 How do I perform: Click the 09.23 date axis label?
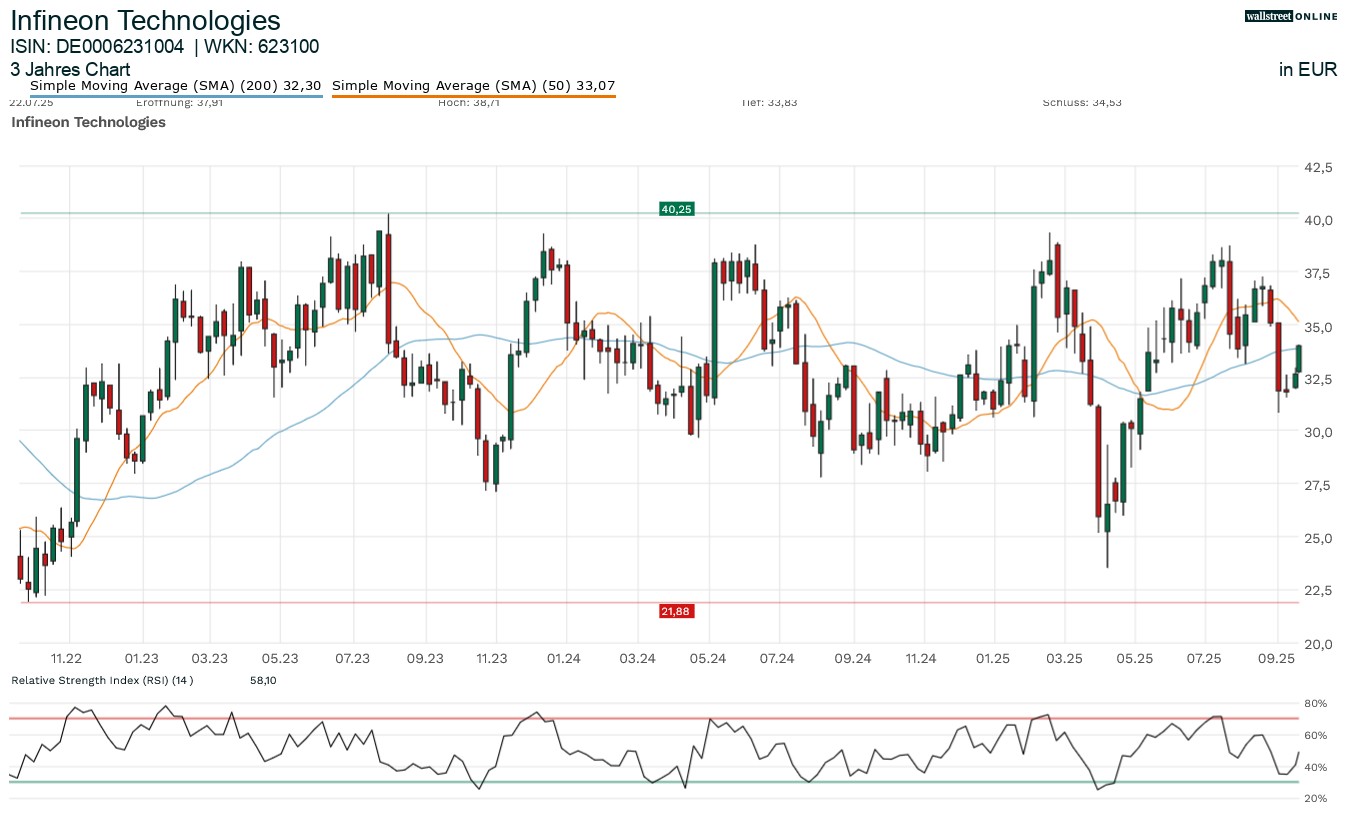click(426, 658)
